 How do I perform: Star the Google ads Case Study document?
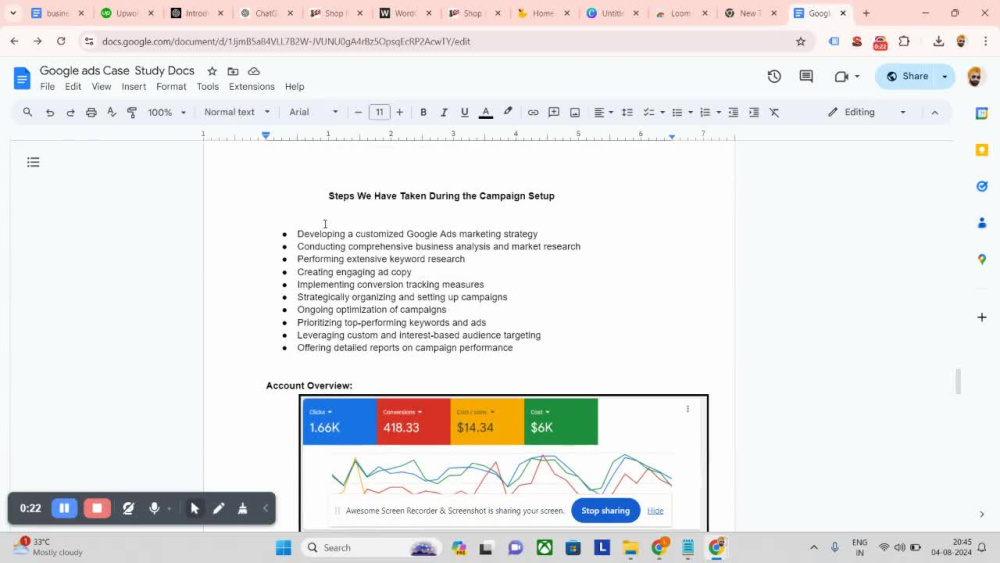point(212,71)
